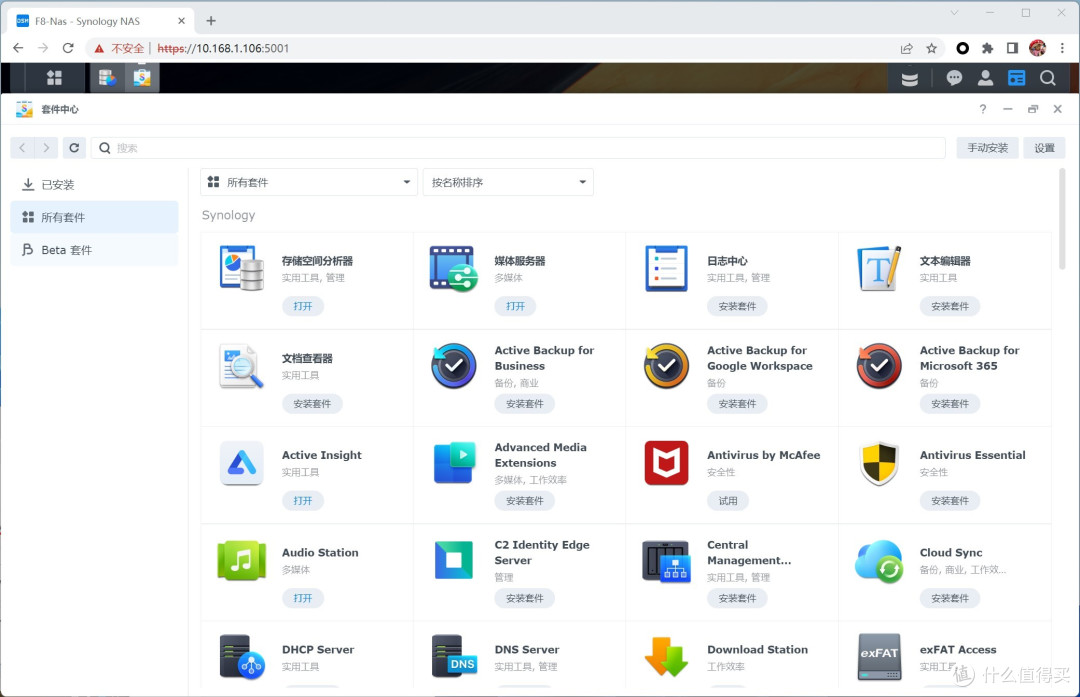
Task: Install Cloud Sync via 安装套件 button
Action: pos(950,598)
